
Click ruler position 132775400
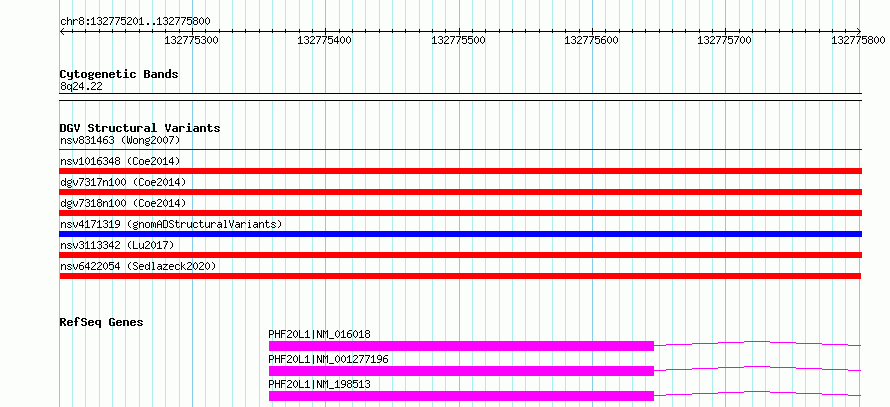[325, 40]
